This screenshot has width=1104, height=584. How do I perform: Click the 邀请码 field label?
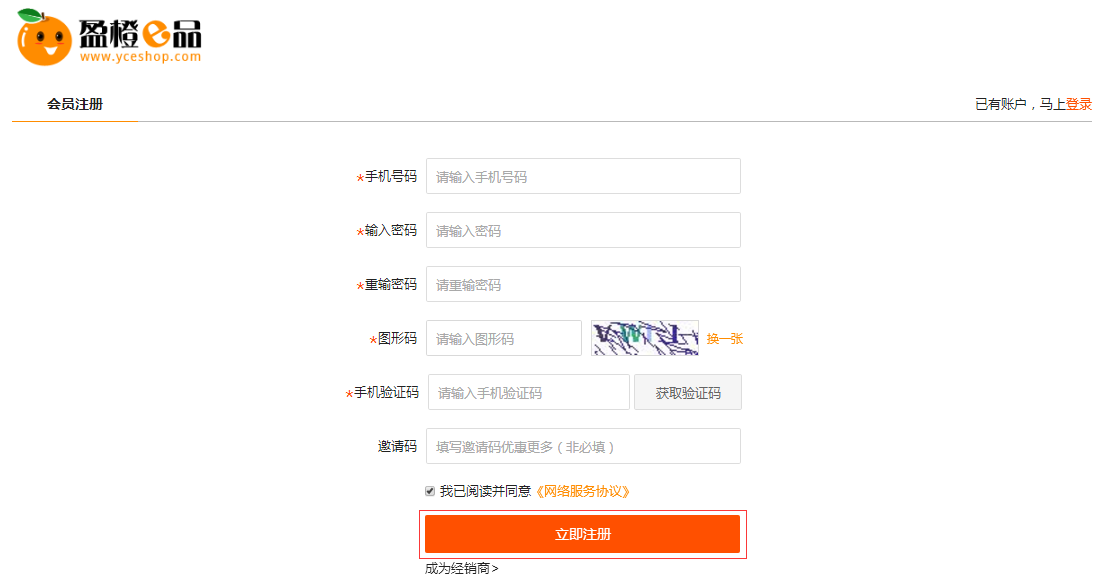point(397,447)
